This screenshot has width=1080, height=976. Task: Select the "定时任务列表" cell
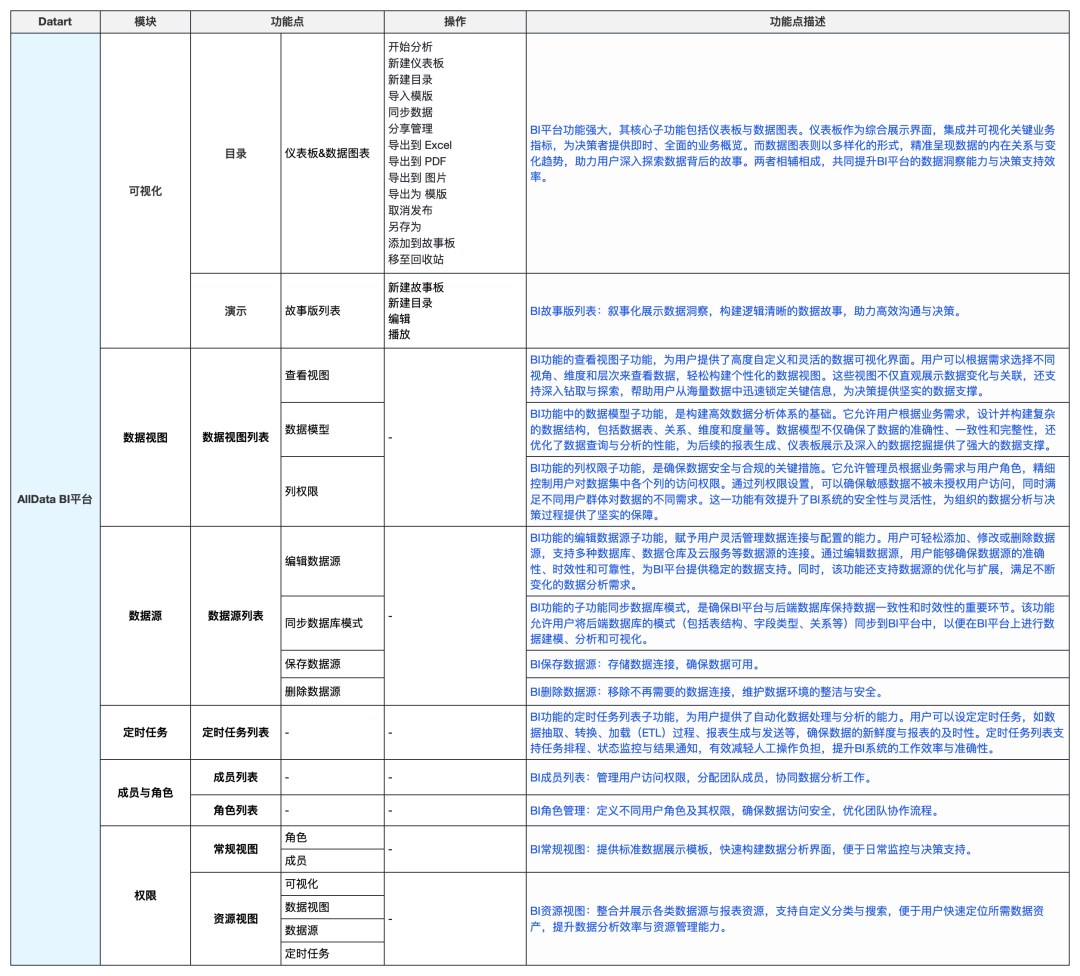pos(236,732)
